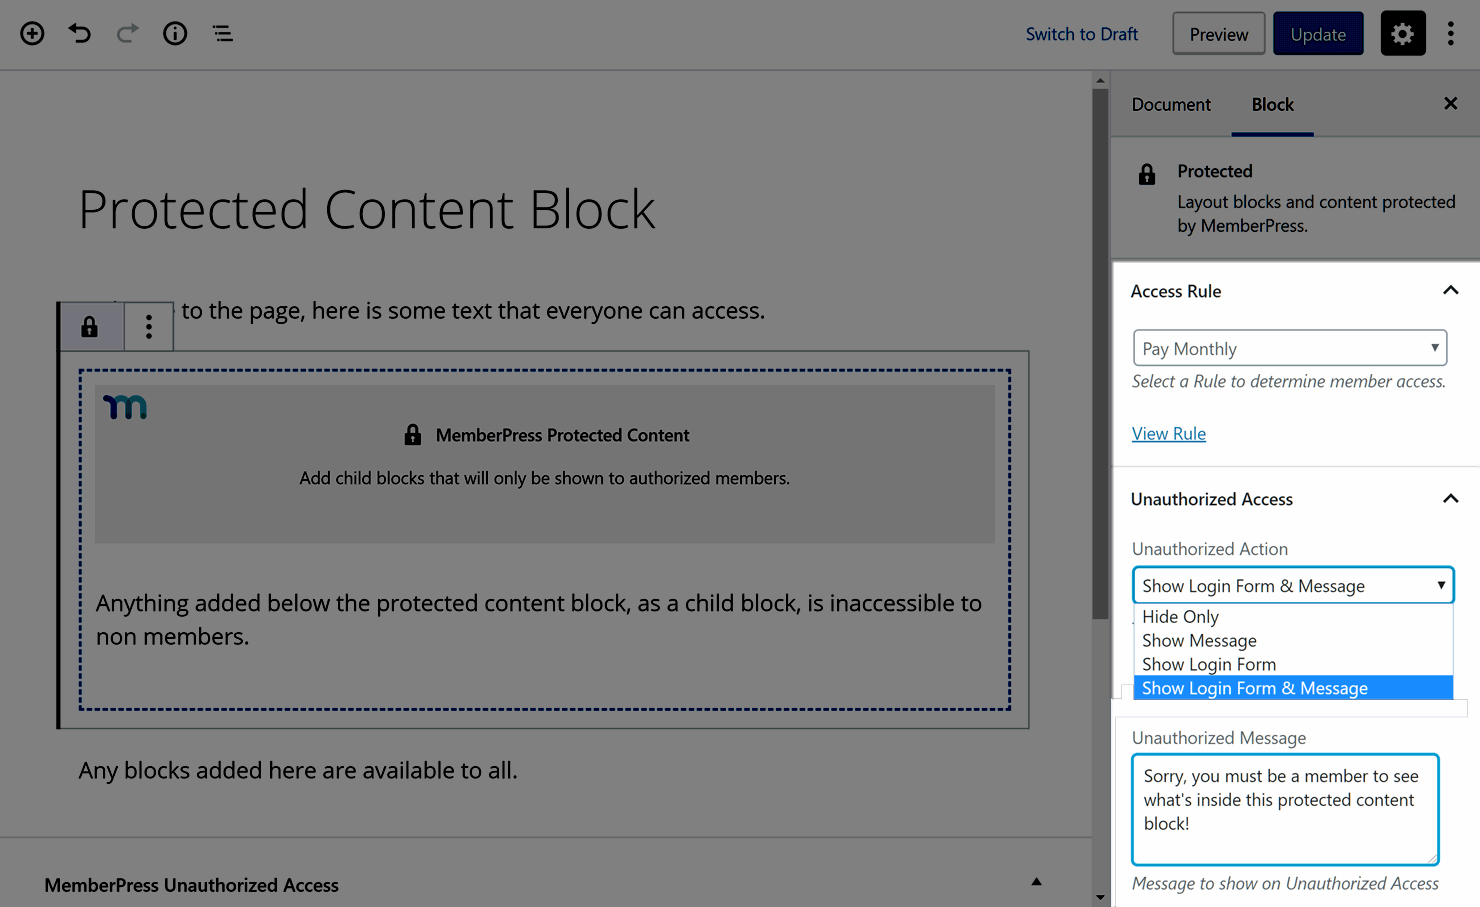Choose Show Message option
The width and height of the screenshot is (1480, 907).
tap(1293, 641)
